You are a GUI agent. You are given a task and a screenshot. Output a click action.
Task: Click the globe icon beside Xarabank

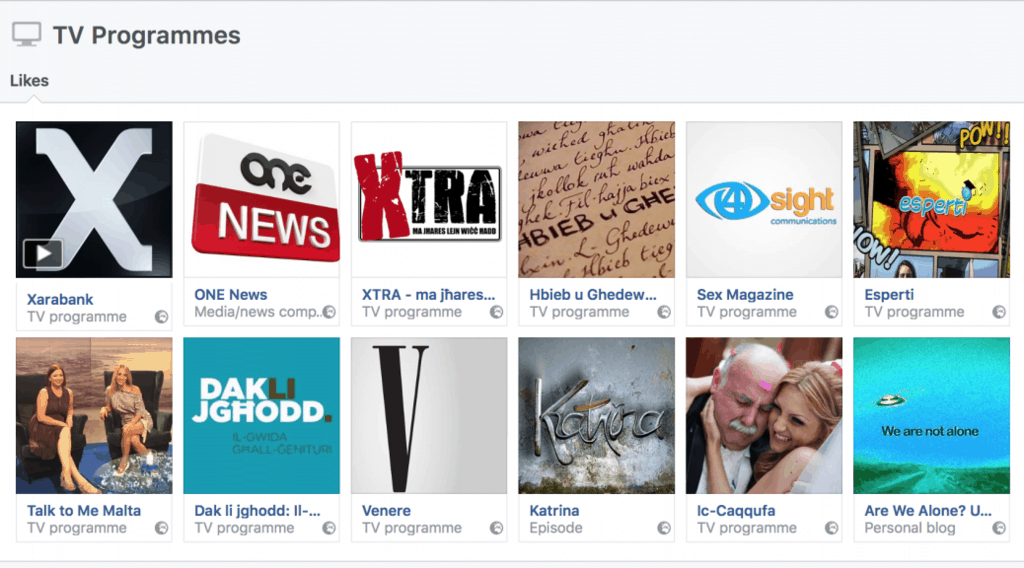(x=161, y=317)
